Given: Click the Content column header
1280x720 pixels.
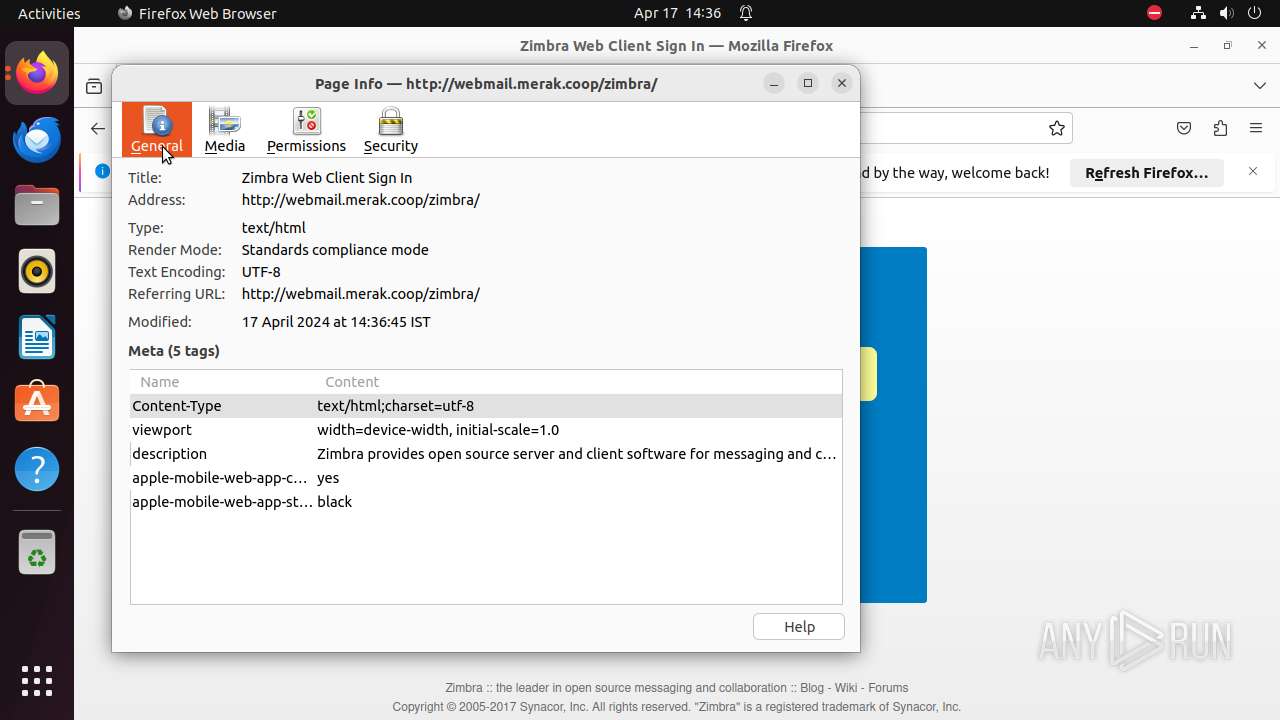Looking at the screenshot, I should coord(579,382).
